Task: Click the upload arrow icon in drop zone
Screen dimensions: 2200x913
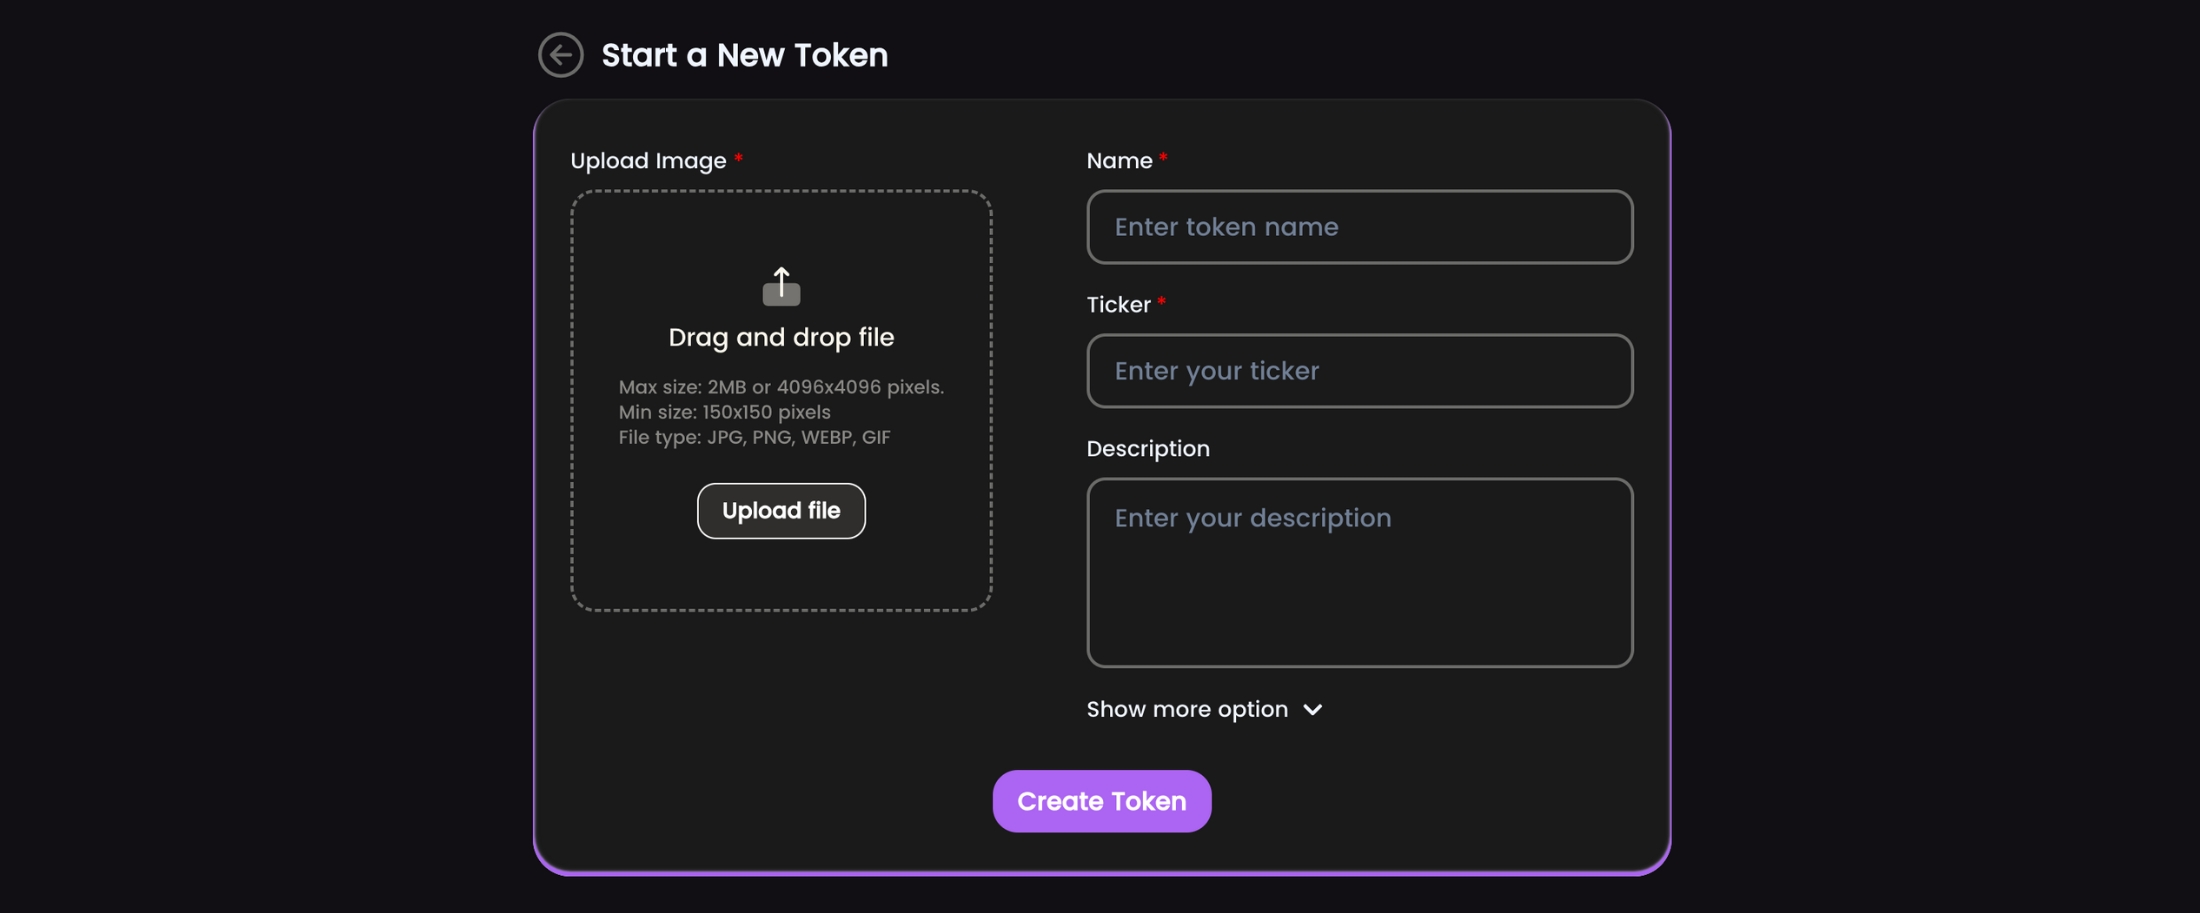Action: pyautogui.click(x=781, y=286)
